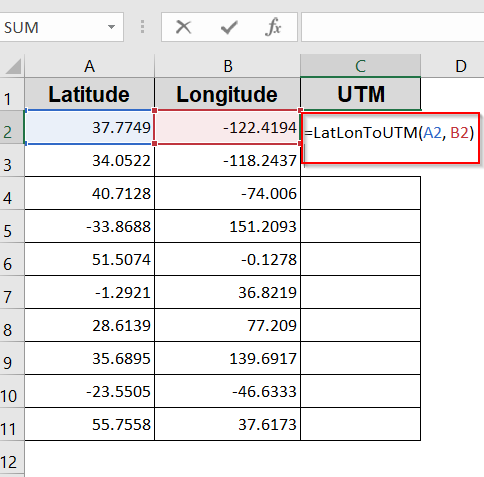The width and height of the screenshot is (484, 477).
Task: Select cell containing latitude 51.5074
Action: tap(89, 259)
